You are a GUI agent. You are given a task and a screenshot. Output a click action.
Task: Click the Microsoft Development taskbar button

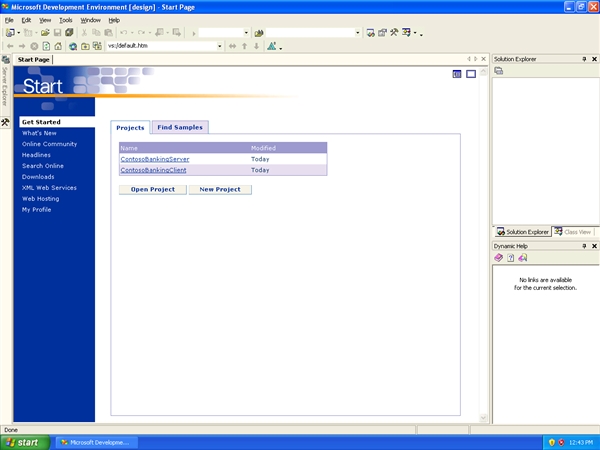[x=97, y=443]
